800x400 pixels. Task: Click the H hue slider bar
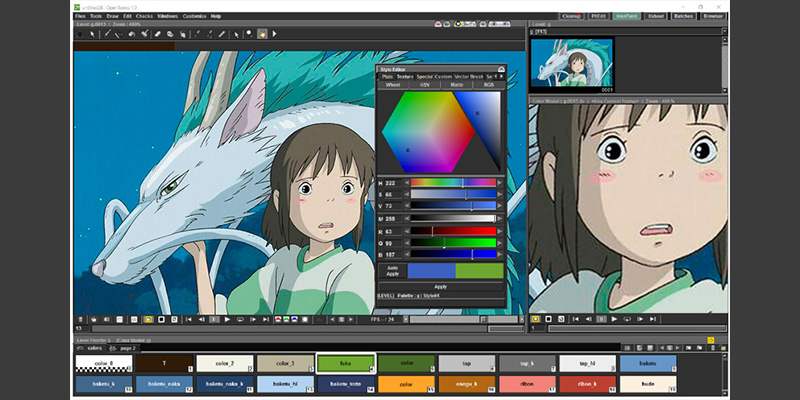point(454,183)
